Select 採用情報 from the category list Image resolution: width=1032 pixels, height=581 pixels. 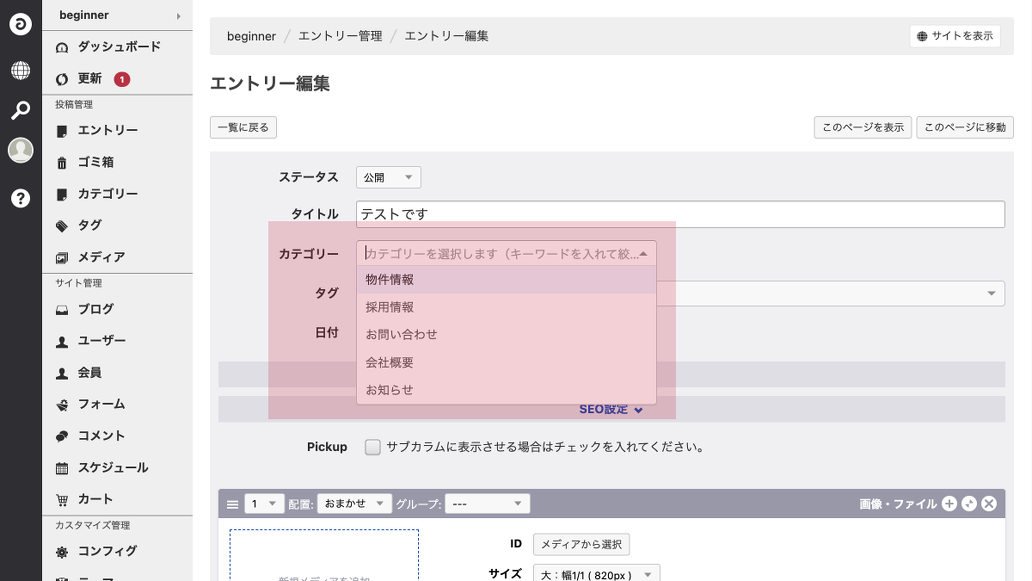coord(389,307)
